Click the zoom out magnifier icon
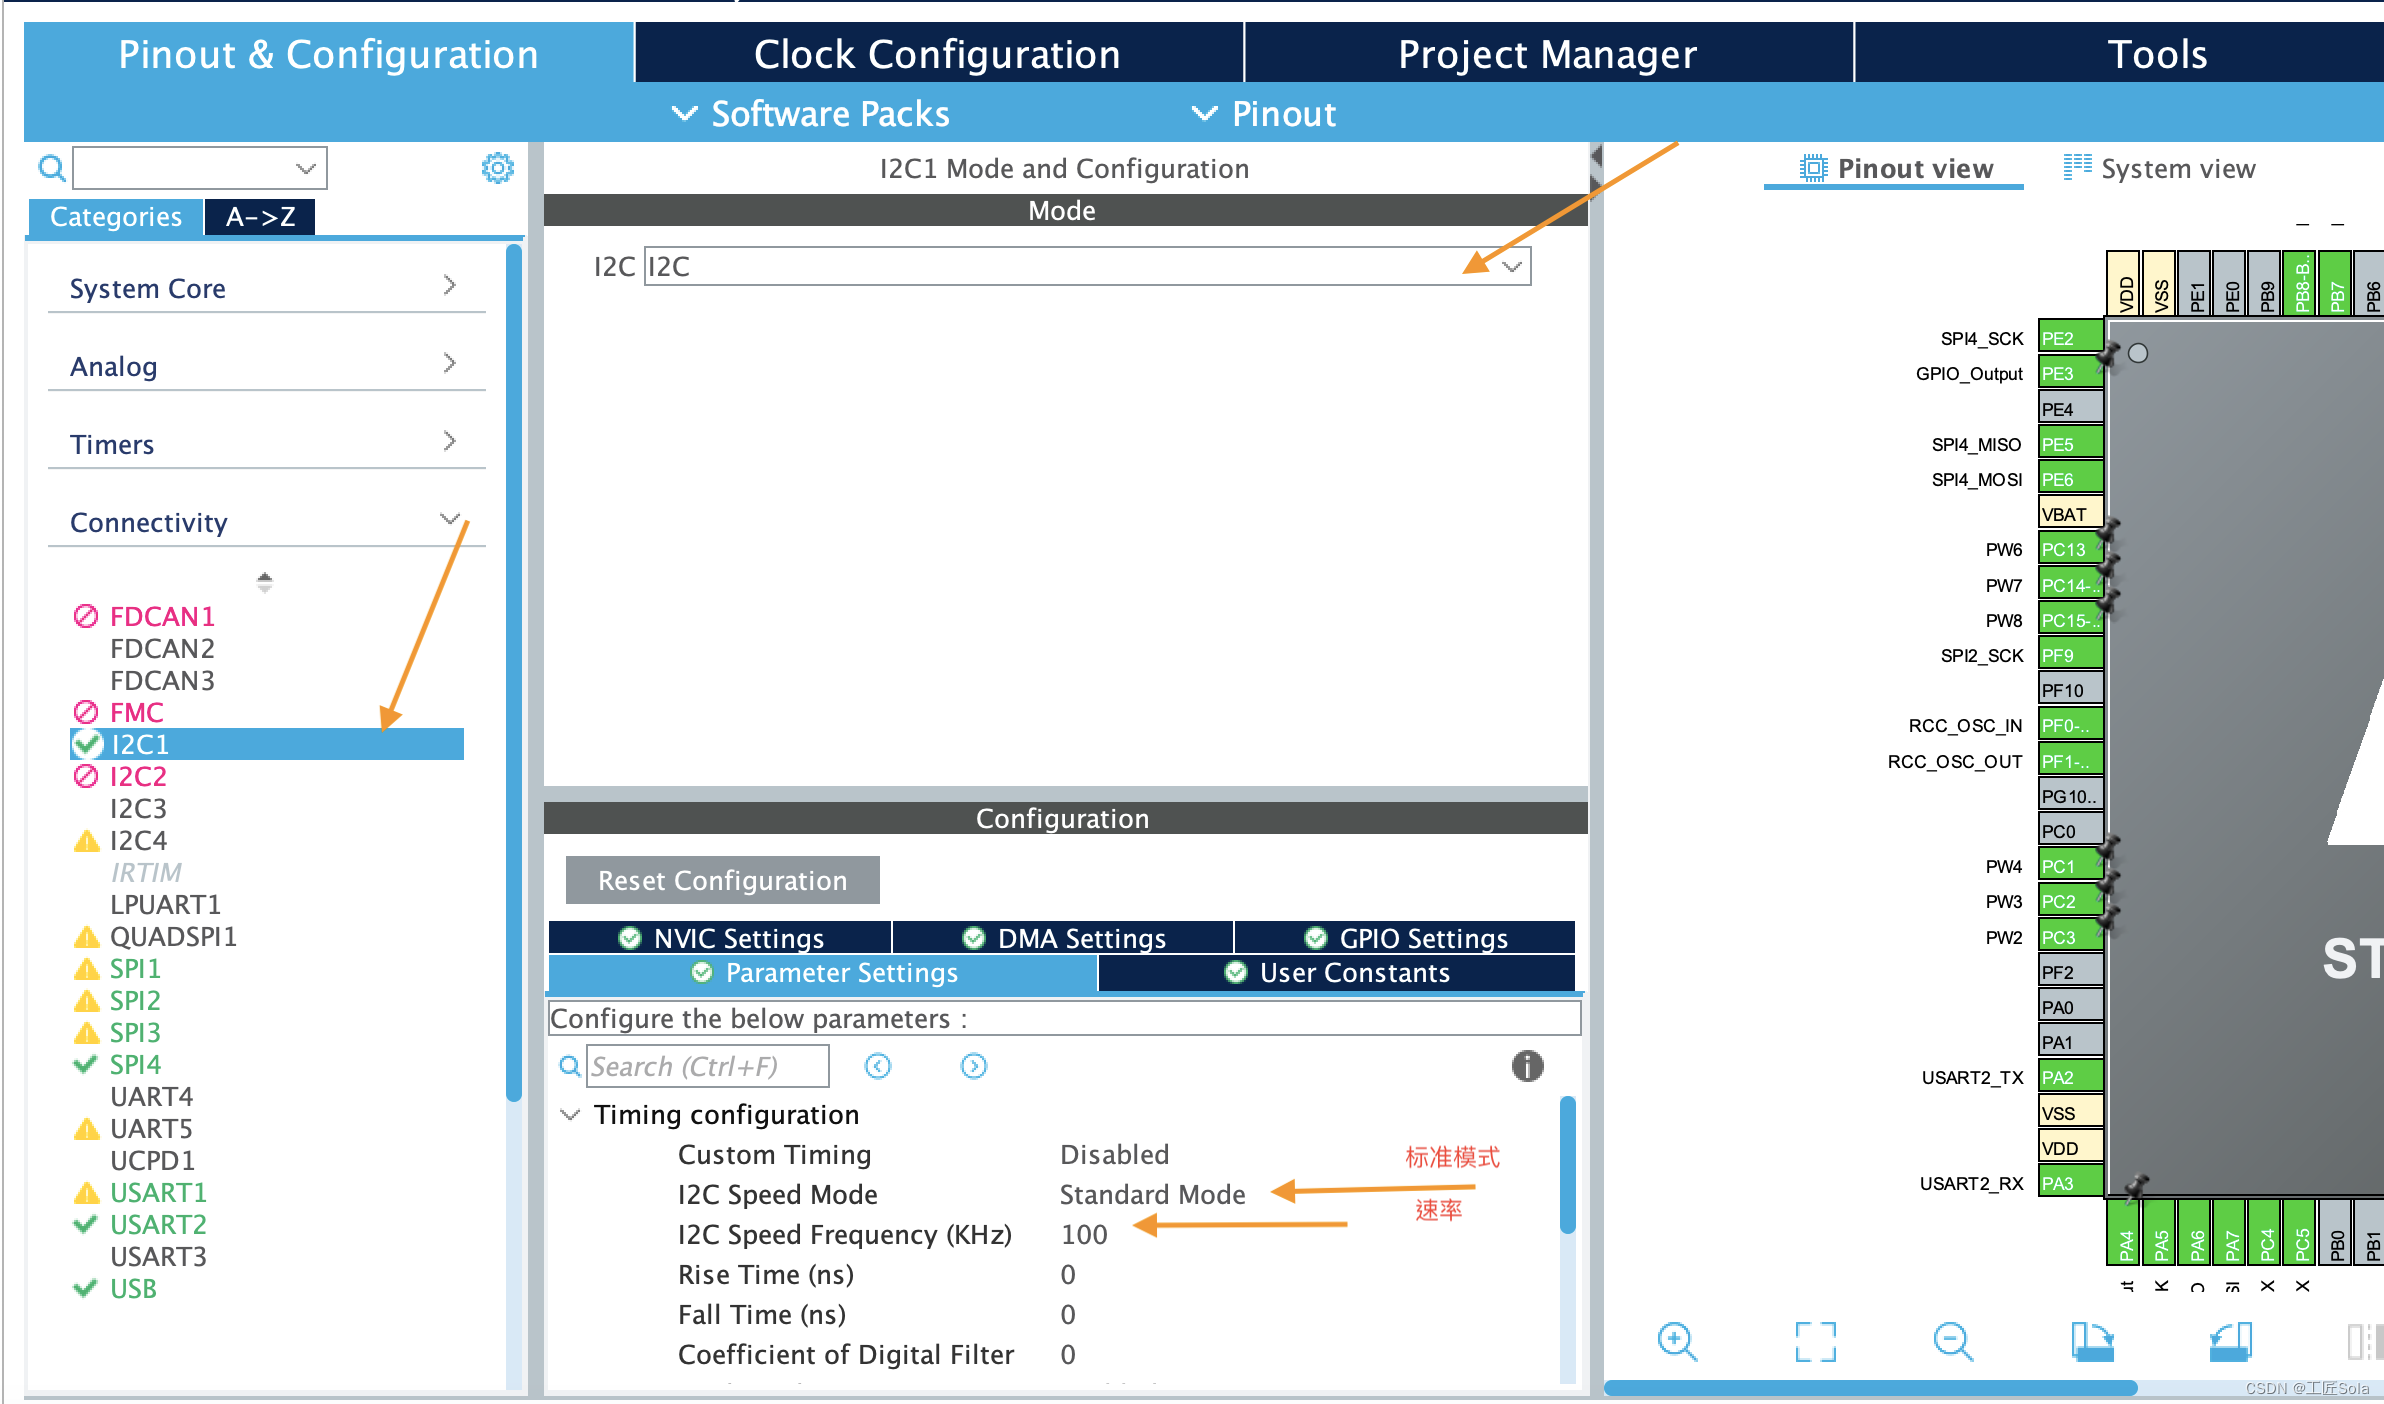This screenshot has height=1404, width=2384. (1952, 1341)
